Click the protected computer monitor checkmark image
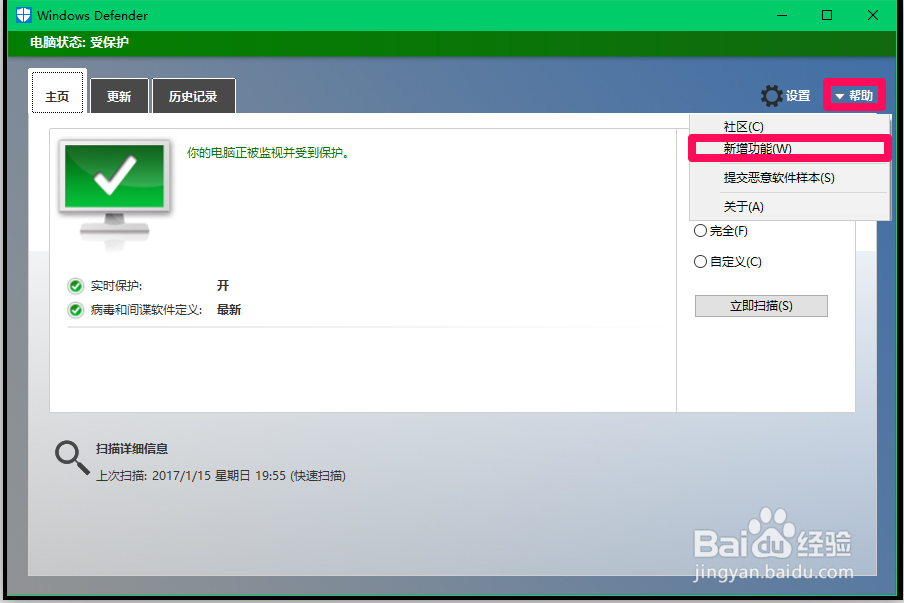 click(x=114, y=193)
